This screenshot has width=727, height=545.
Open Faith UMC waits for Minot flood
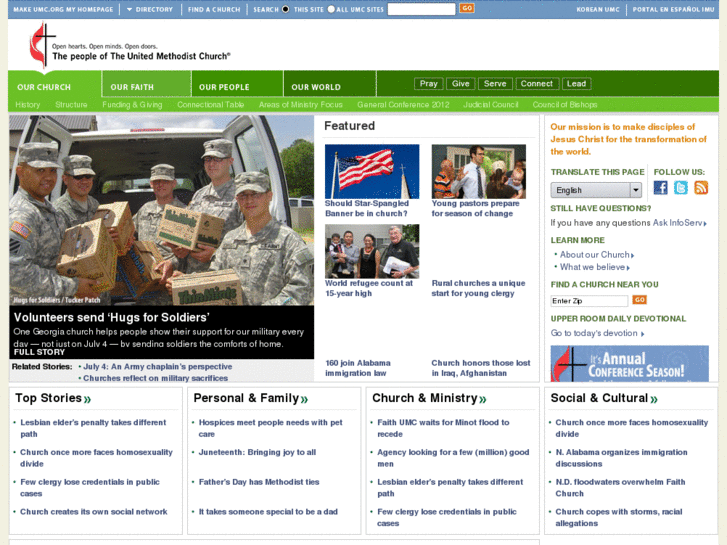(443, 428)
